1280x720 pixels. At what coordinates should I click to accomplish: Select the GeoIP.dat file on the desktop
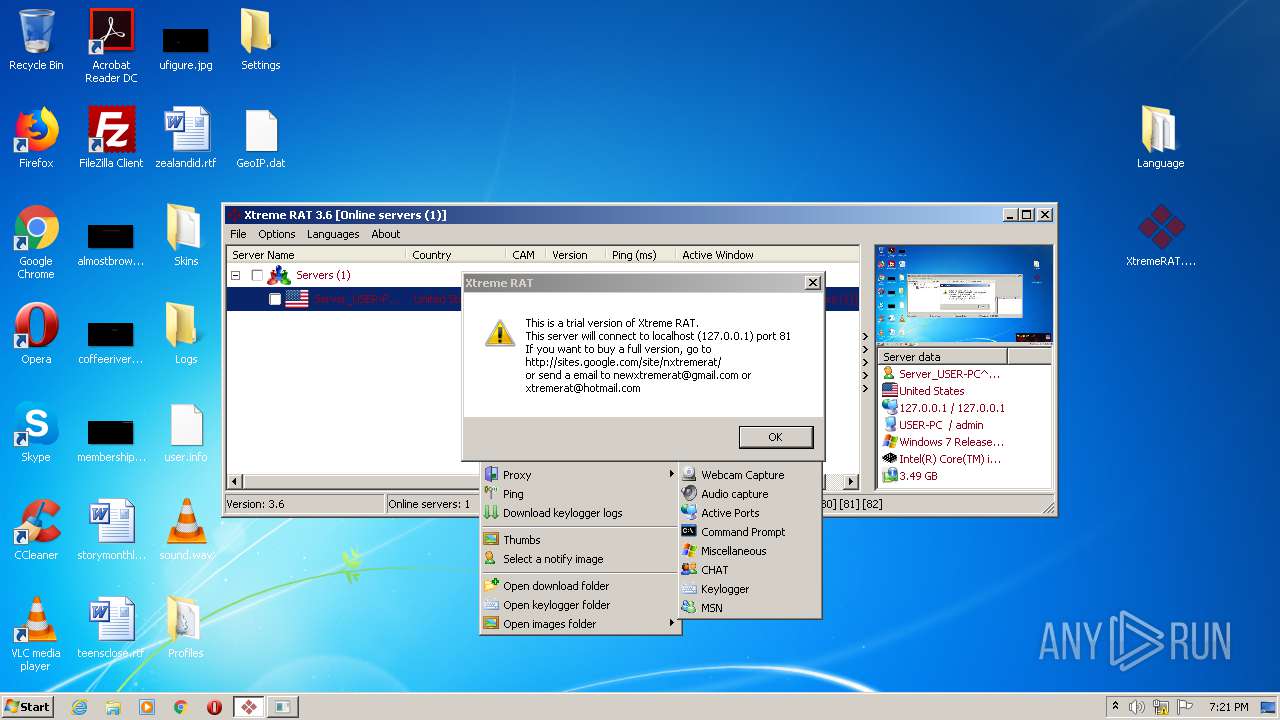[260, 139]
